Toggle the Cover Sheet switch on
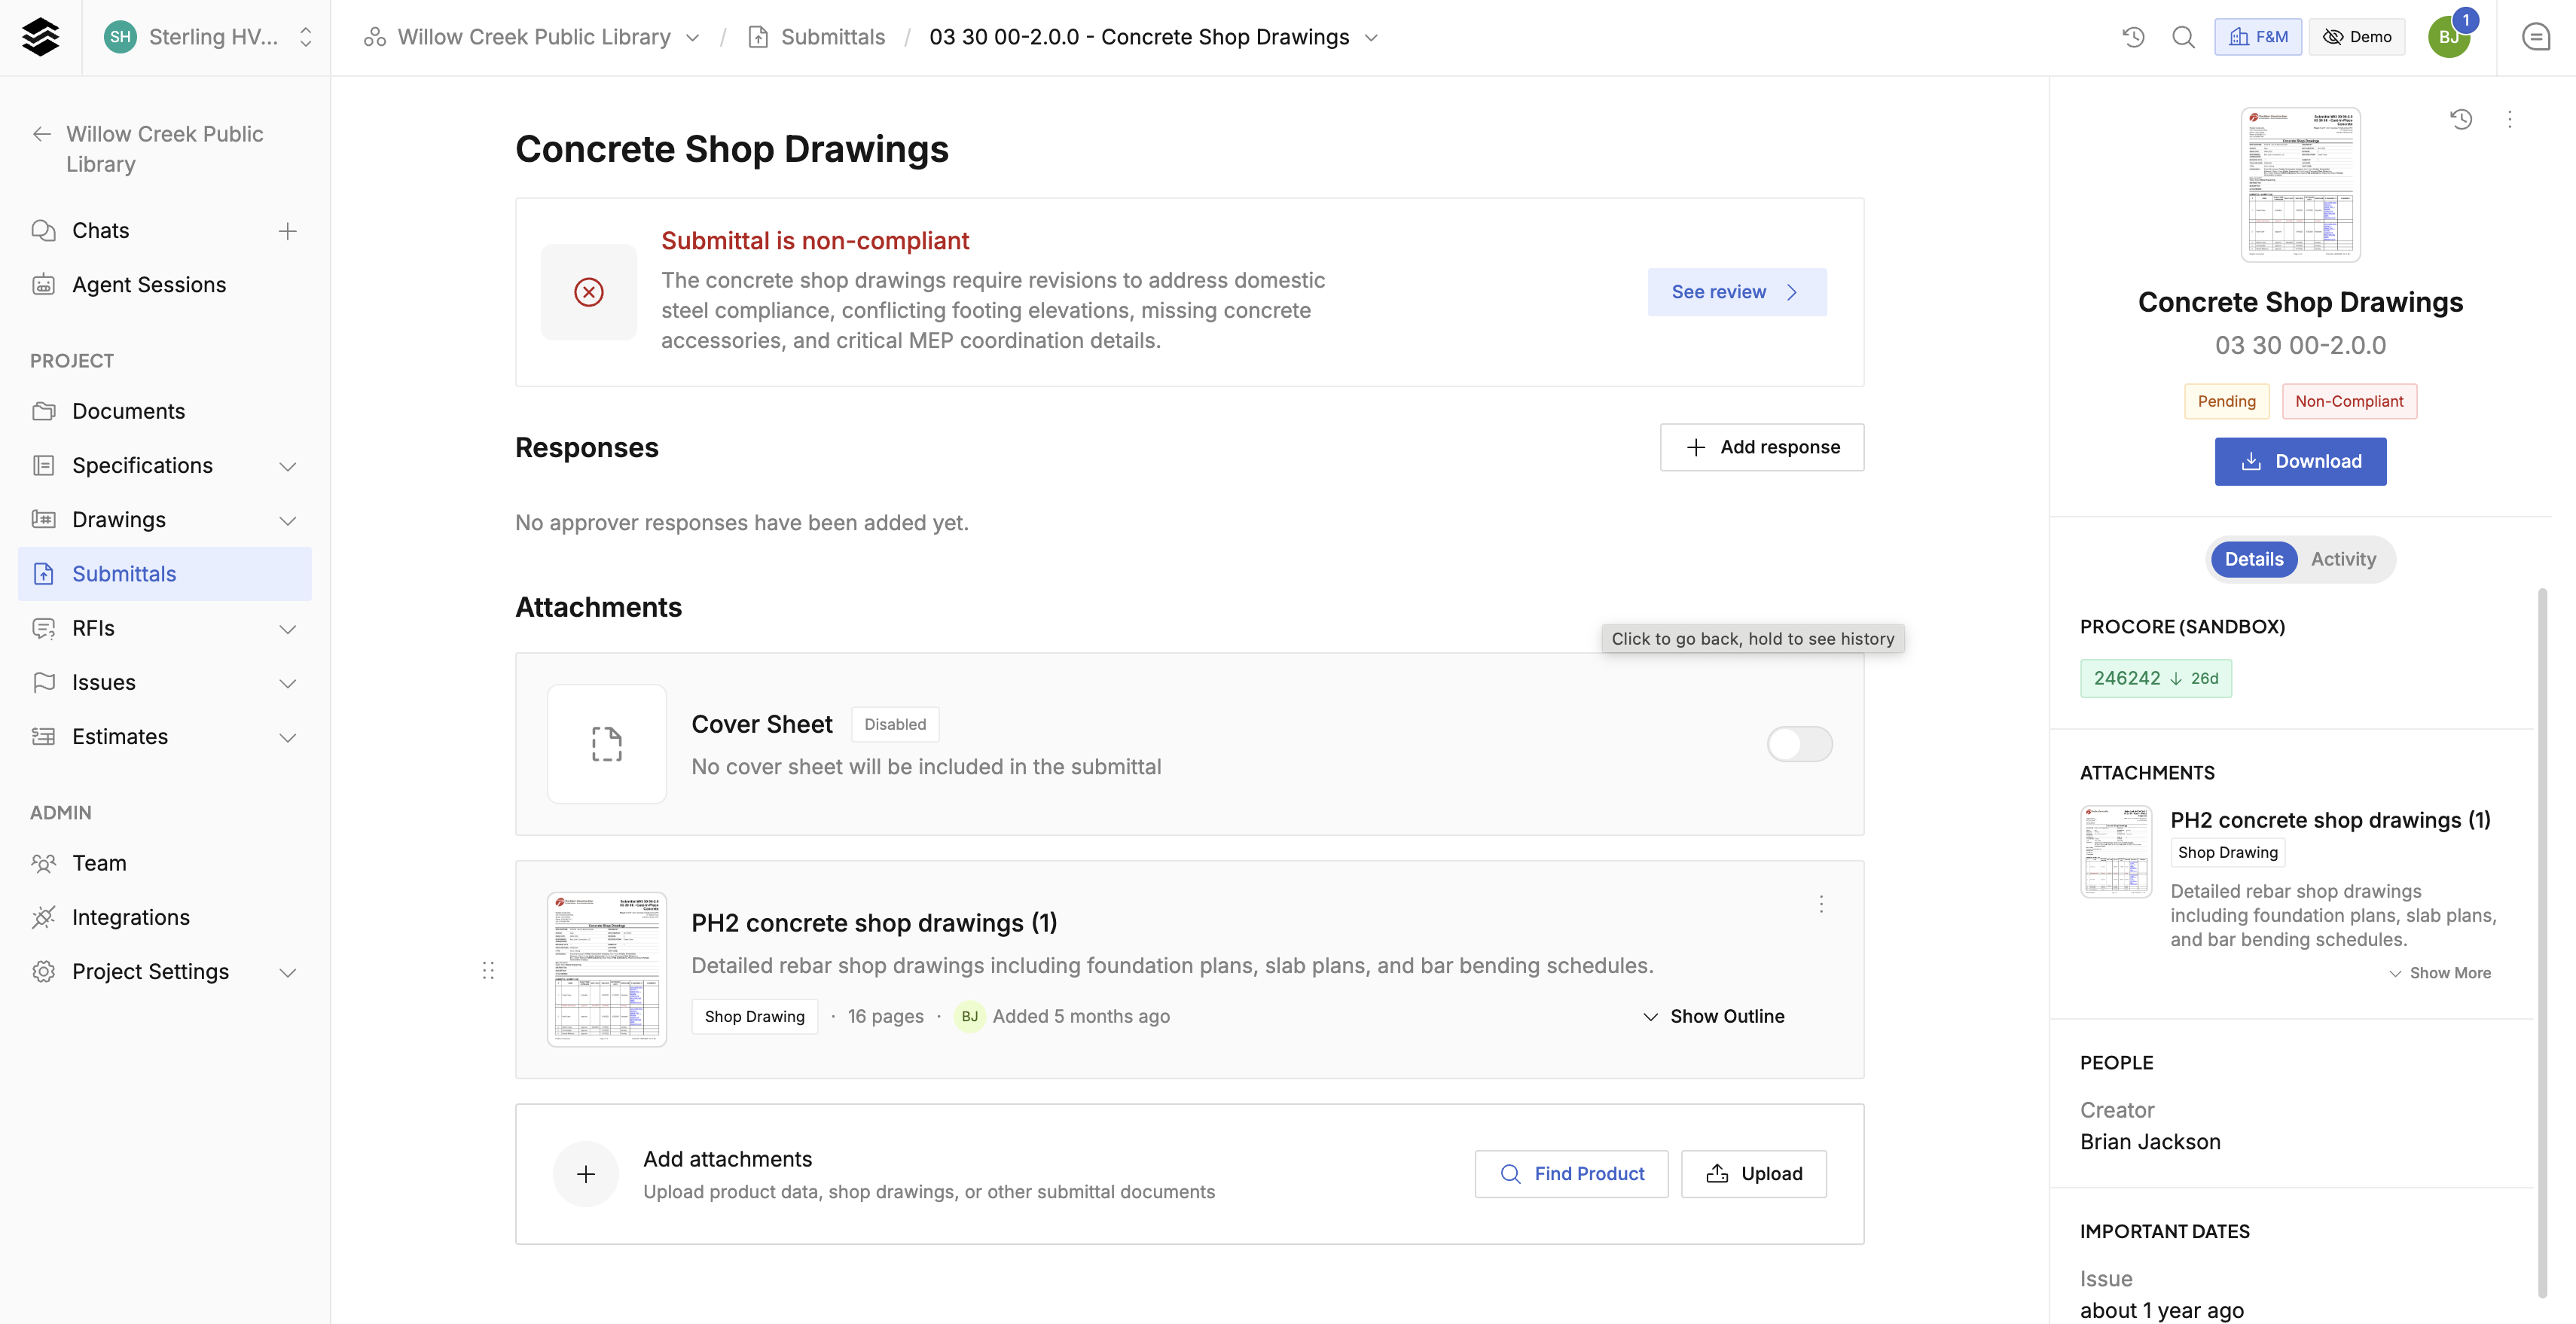 [1799, 744]
